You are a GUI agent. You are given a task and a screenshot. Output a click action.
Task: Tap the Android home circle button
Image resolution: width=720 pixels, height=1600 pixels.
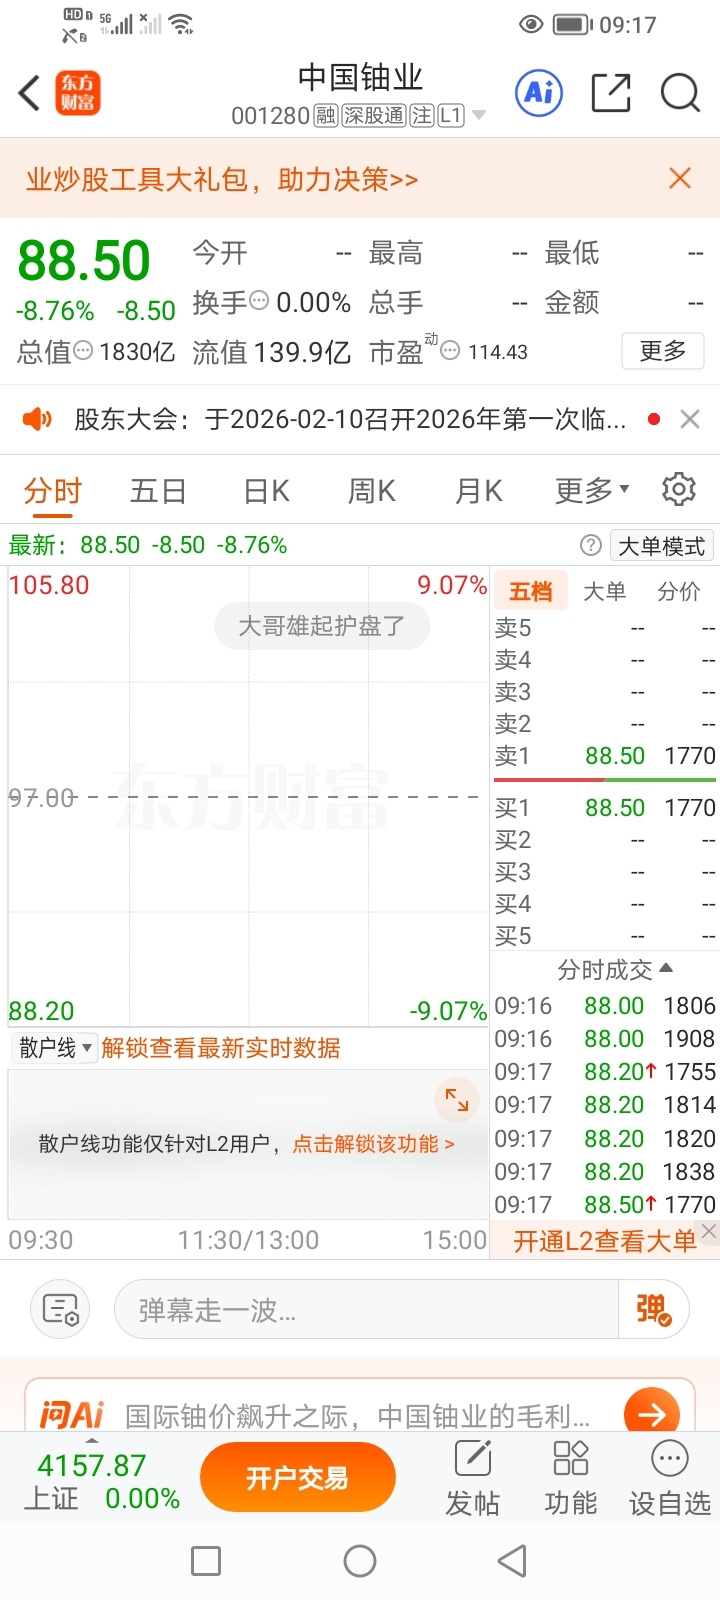[x=360, y=1561]
